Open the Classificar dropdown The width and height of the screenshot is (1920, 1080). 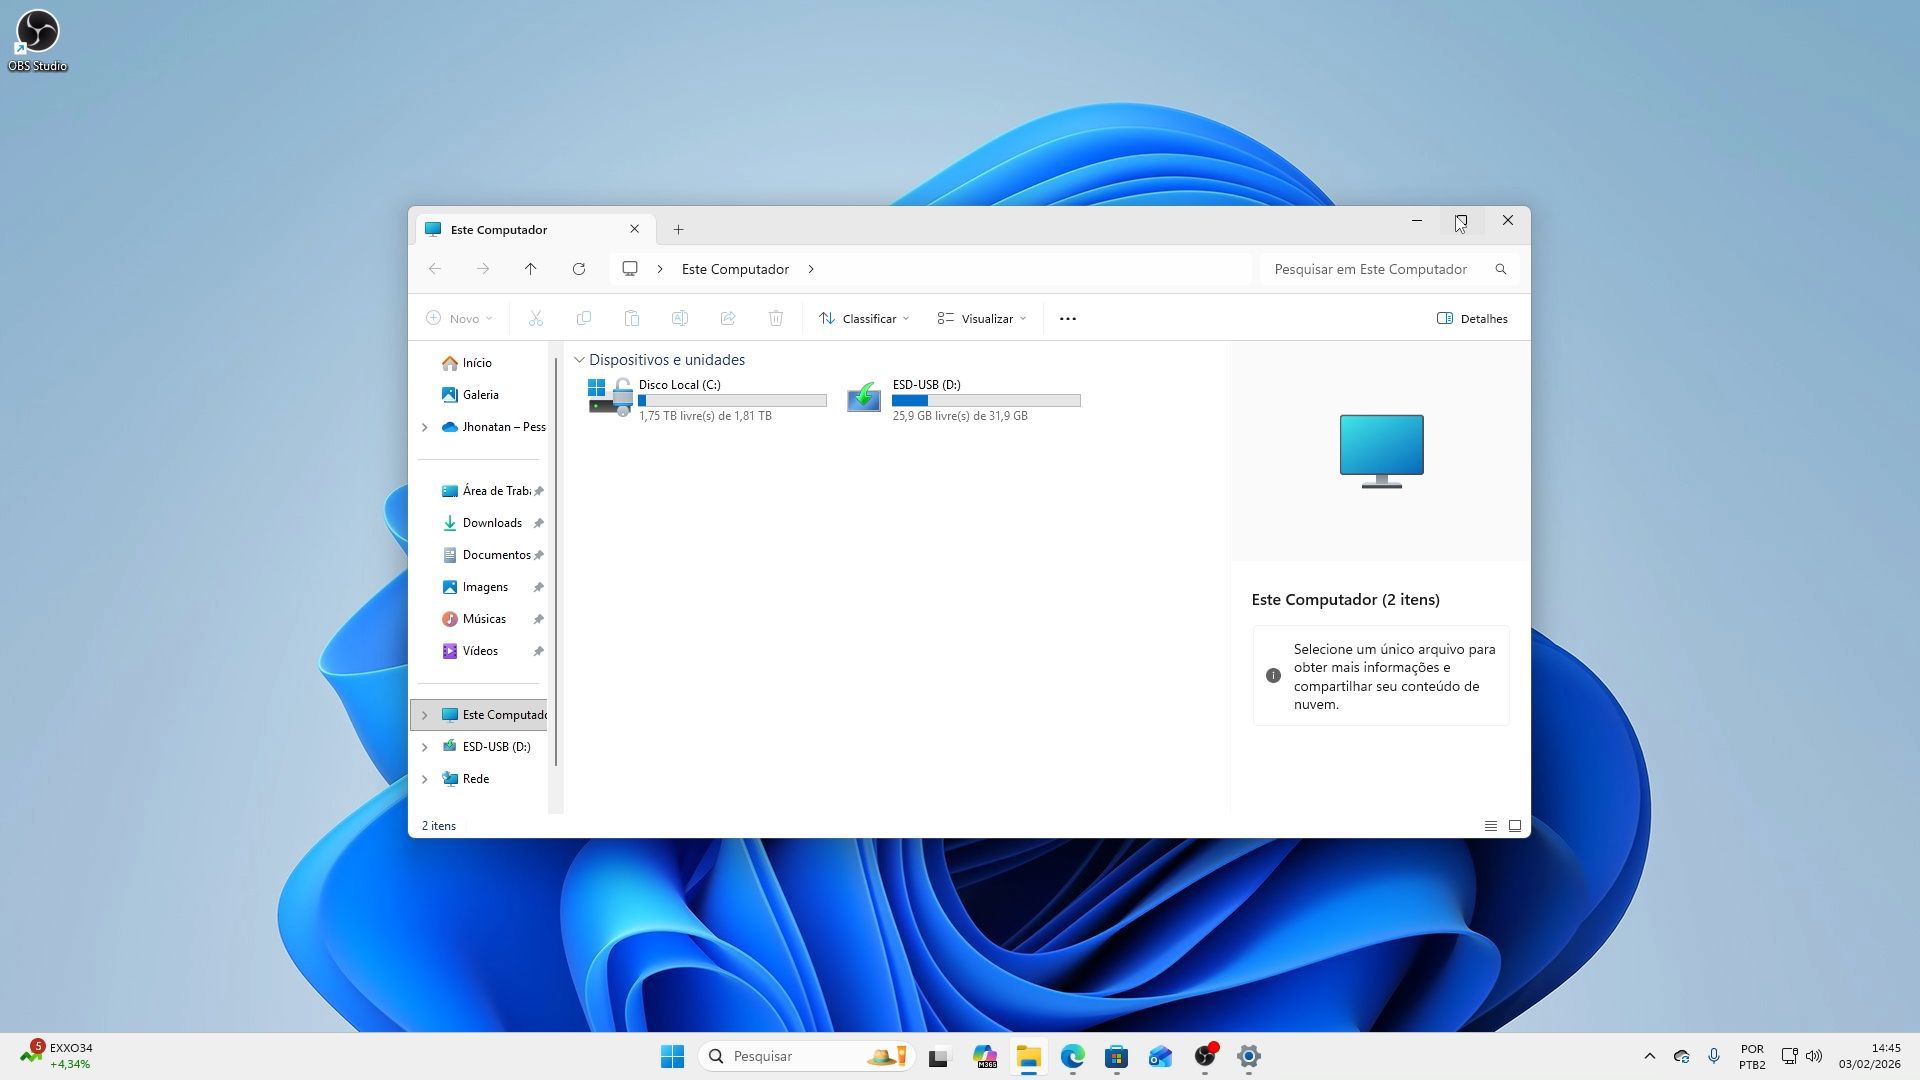point(865,319)
